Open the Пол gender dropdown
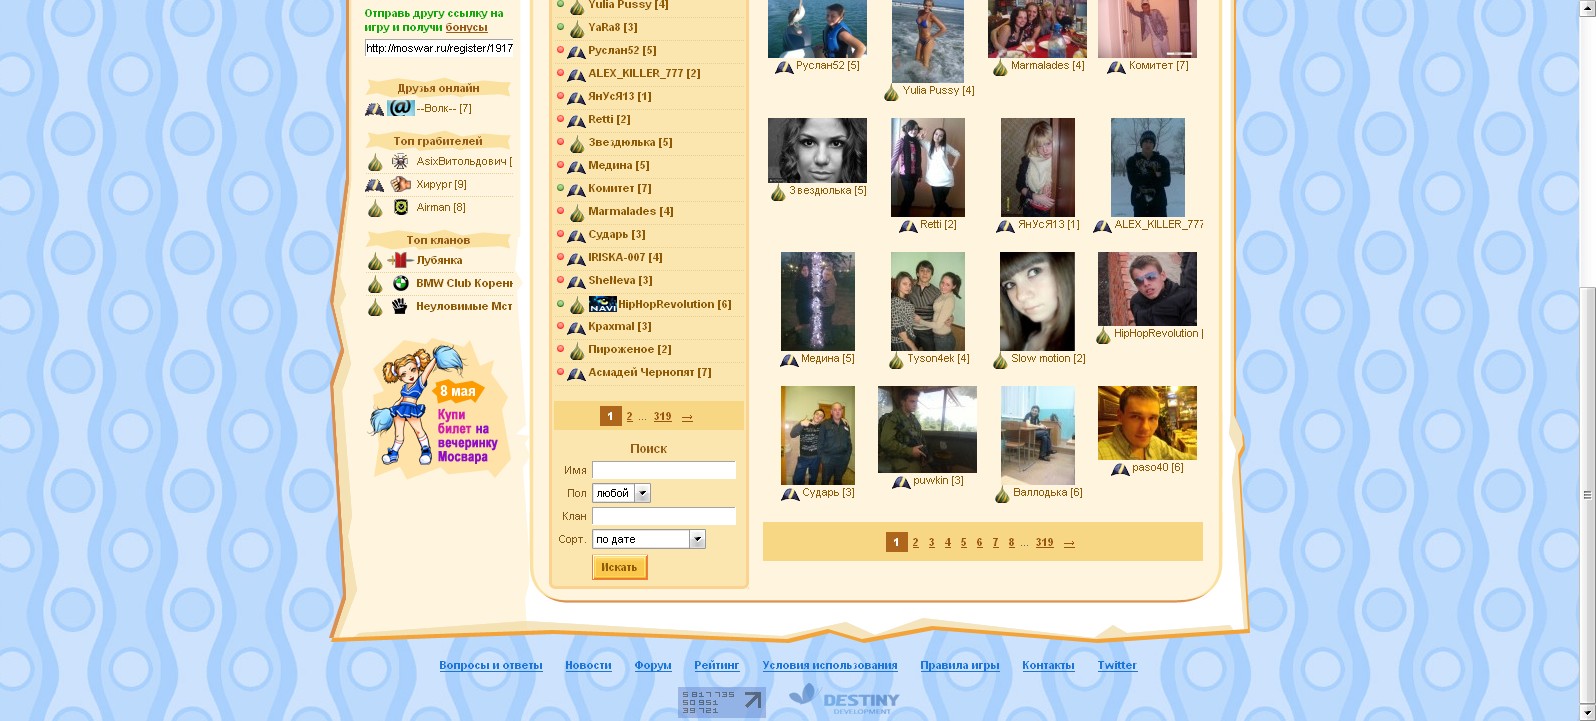The image size is (1596, 721). click(622, 493)
